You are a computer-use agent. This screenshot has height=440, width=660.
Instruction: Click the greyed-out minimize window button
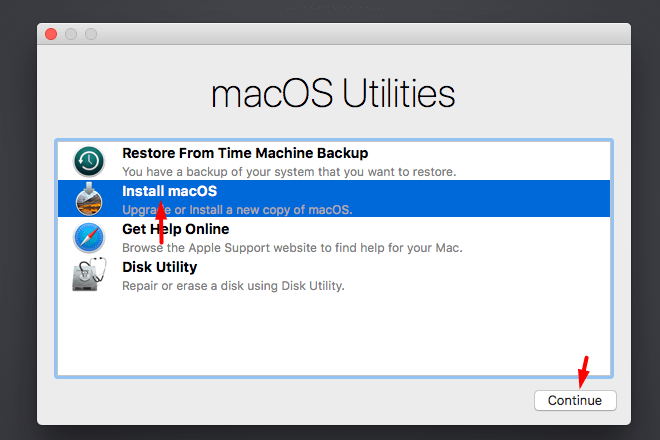pos(71,34)
